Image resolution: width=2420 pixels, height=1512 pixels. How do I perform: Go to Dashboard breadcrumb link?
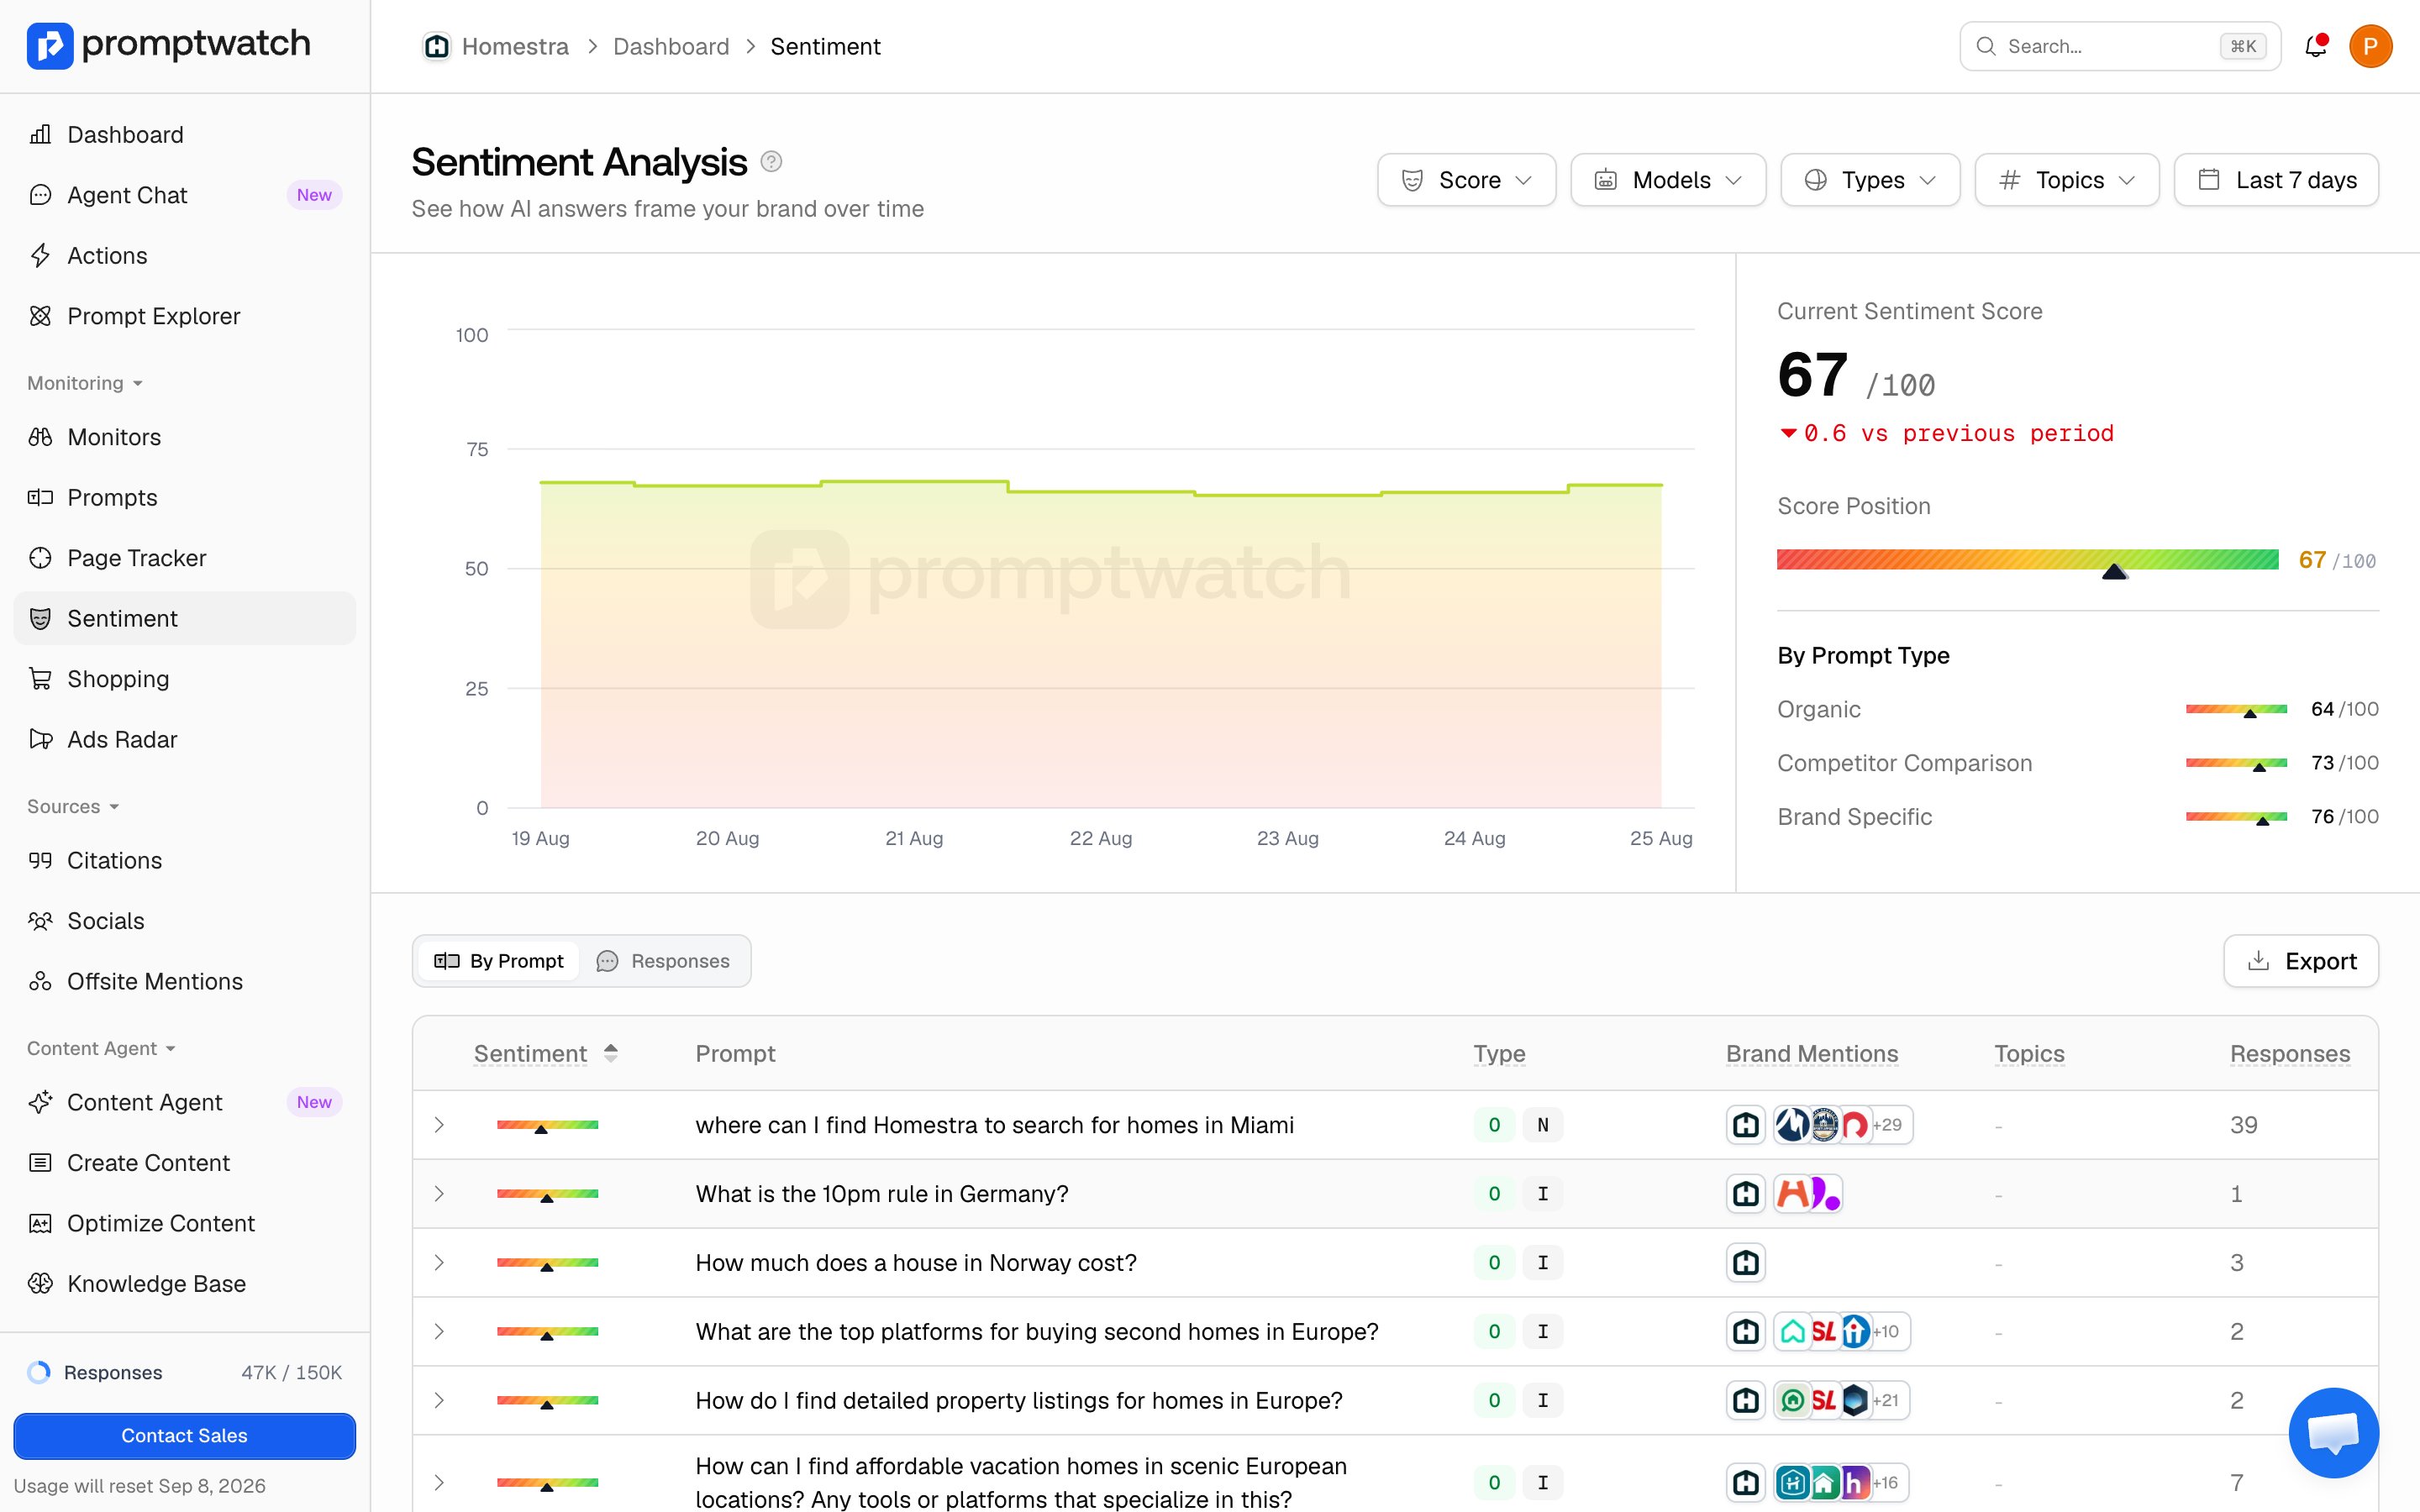(x=671, y=46)
